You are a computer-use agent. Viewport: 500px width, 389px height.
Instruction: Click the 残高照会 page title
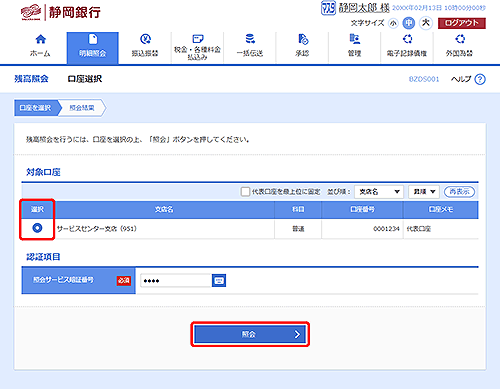(x=31, y=79)
